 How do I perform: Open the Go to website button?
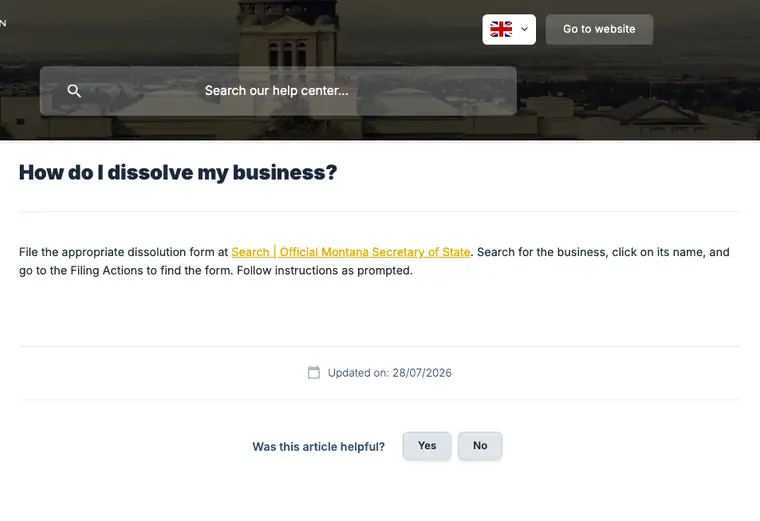[x=599, y=29]
